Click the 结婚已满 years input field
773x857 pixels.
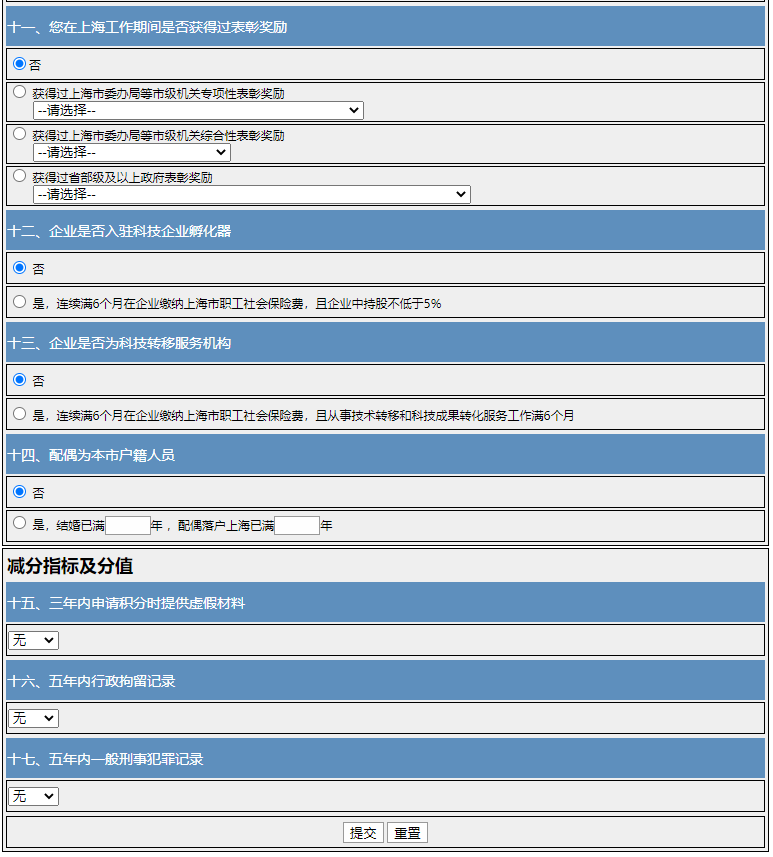click(128, 526)
